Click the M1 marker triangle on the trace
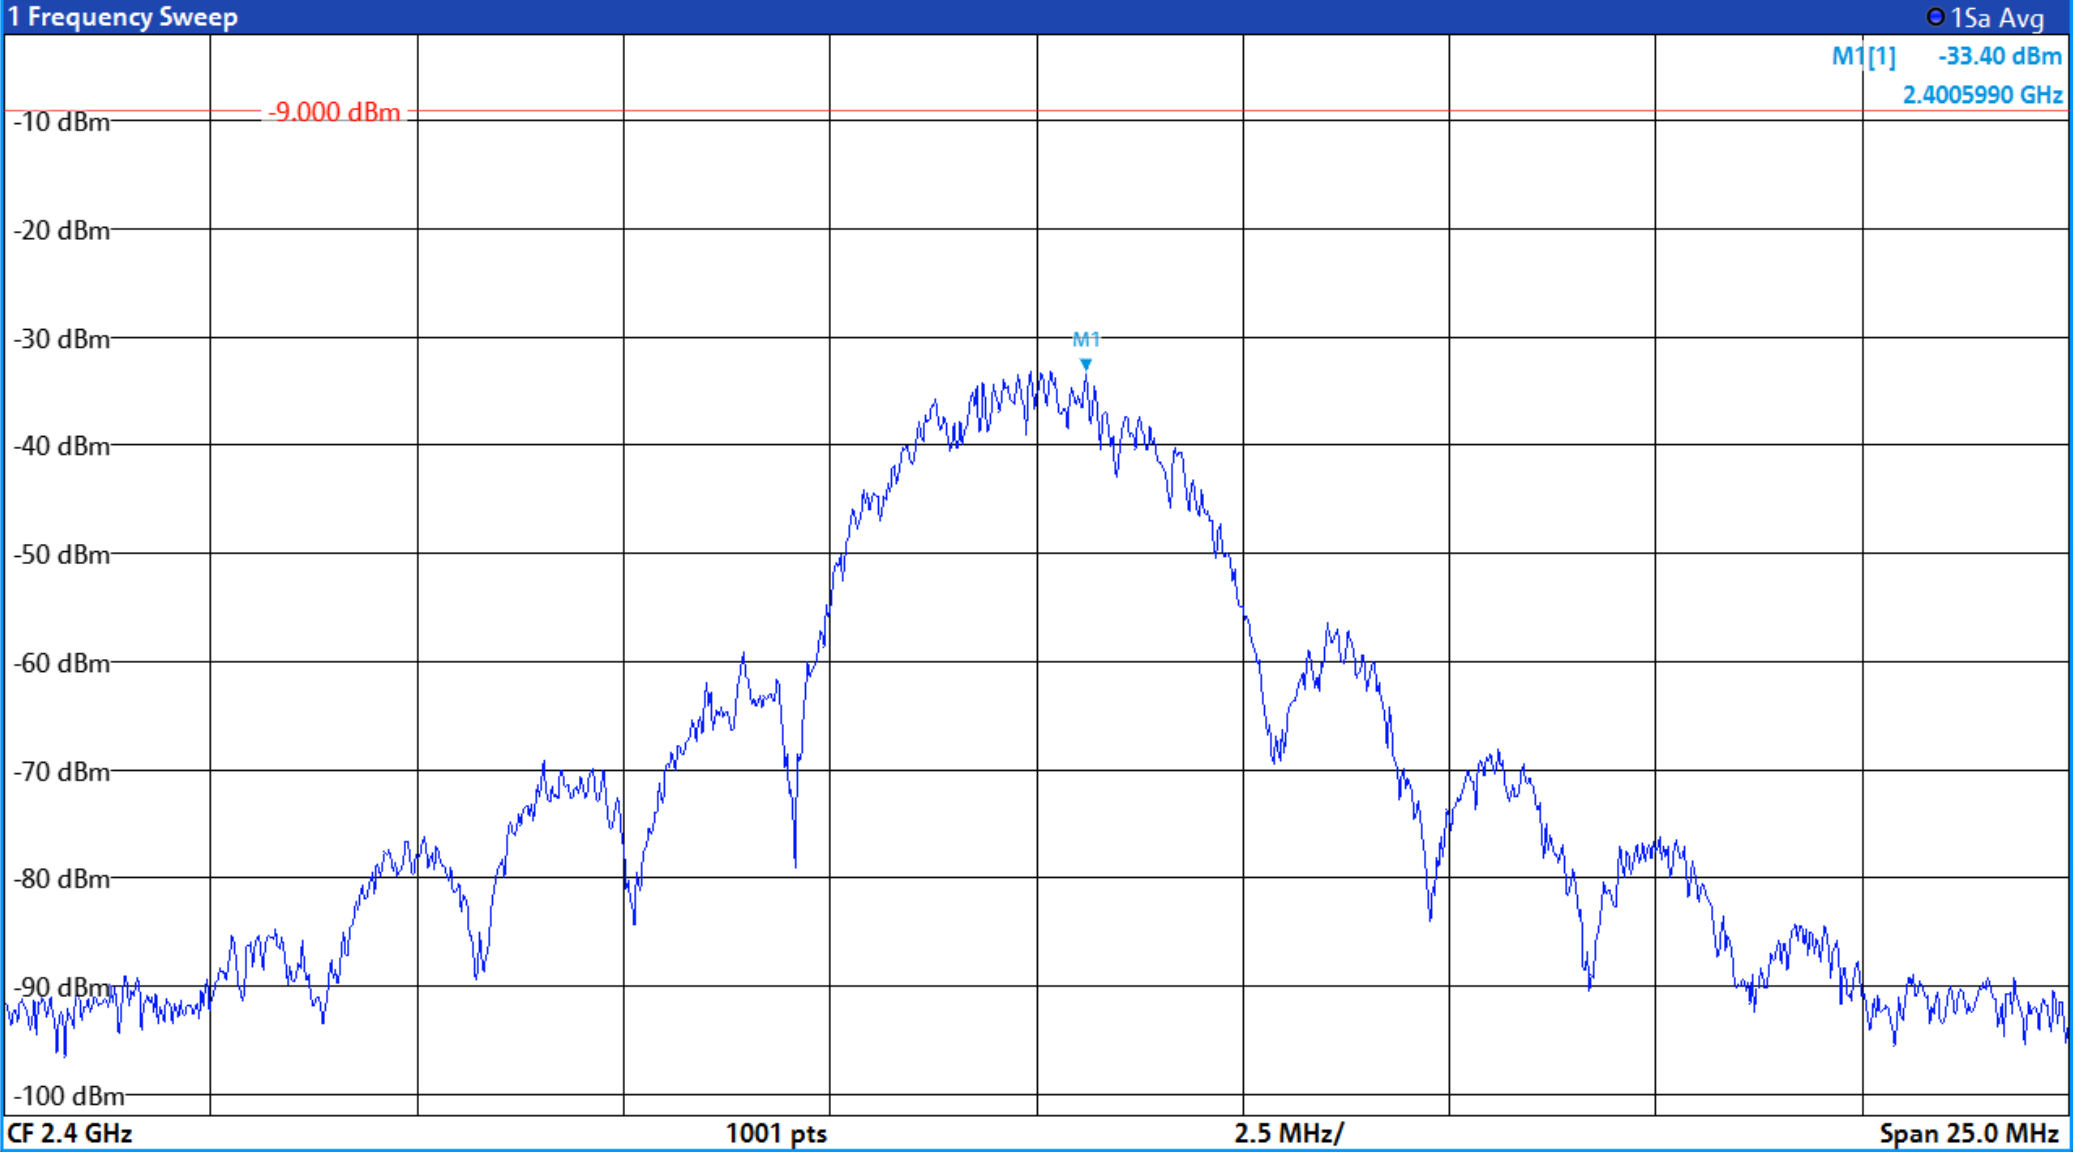This screenshot has height=1152, width=2073. pos(1086,365)
